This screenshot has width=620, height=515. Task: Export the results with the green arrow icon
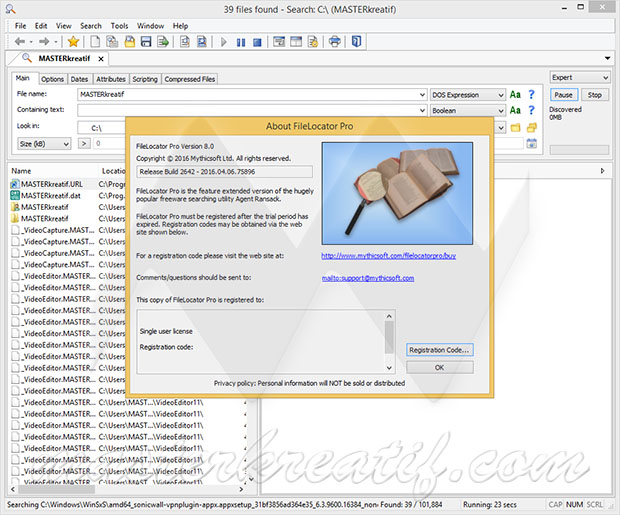tap(163, 42)
